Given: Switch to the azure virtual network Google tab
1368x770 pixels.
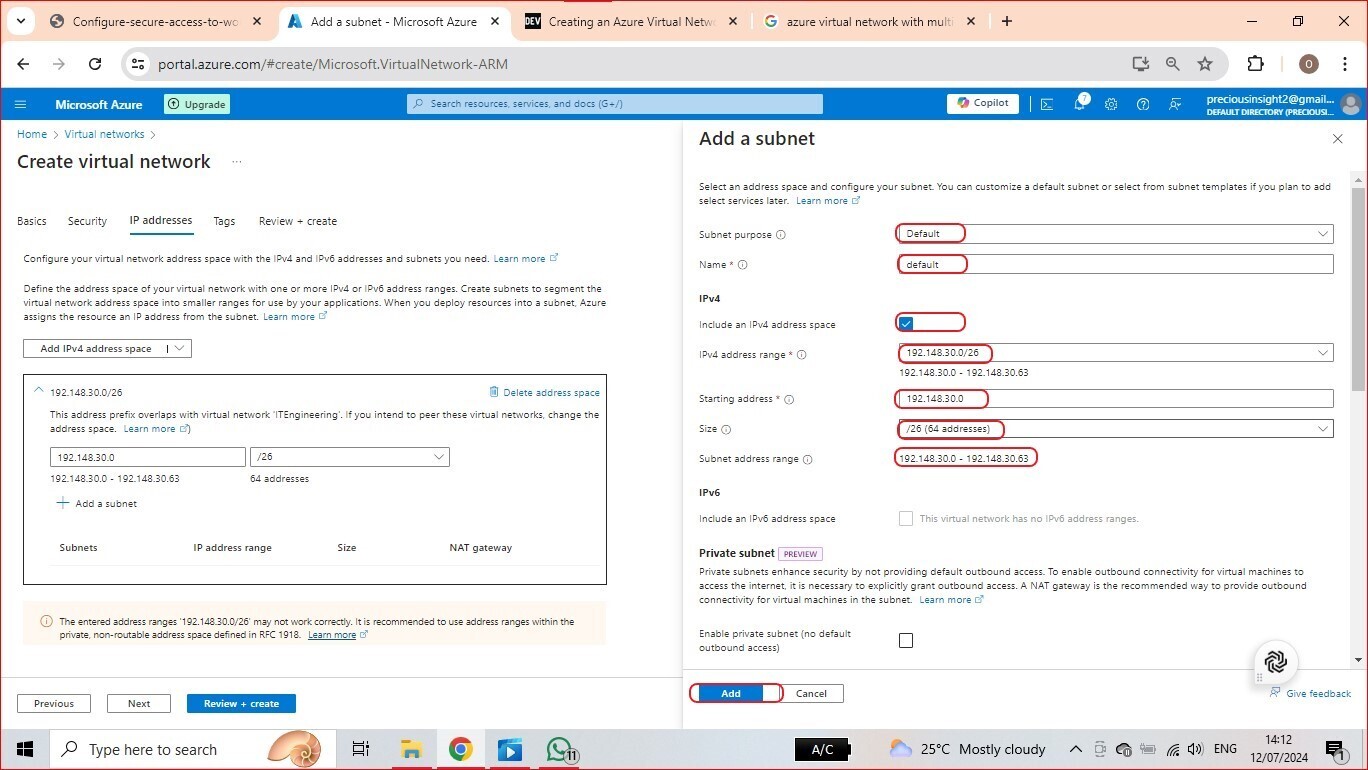Looking at the screenshot, I should (x=870, y=21).
